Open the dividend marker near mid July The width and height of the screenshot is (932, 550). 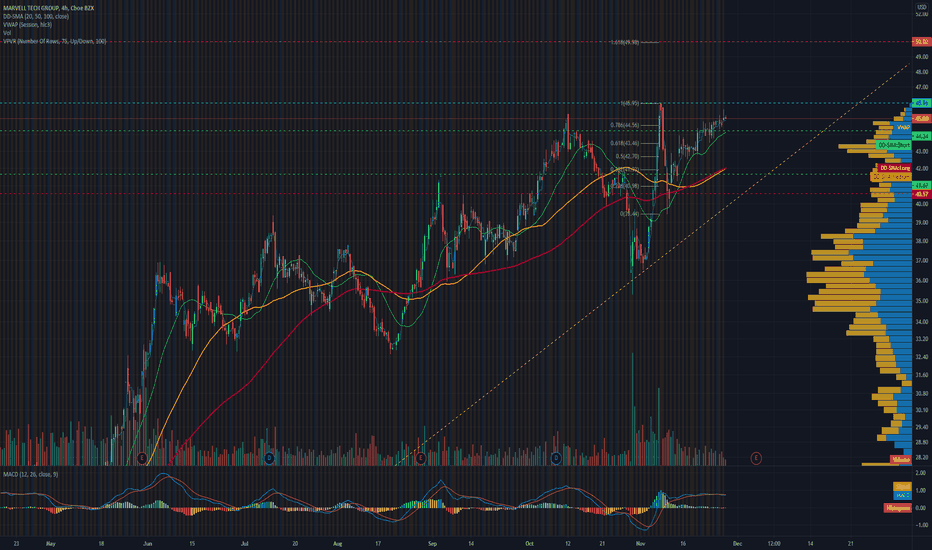pos(269,458)
